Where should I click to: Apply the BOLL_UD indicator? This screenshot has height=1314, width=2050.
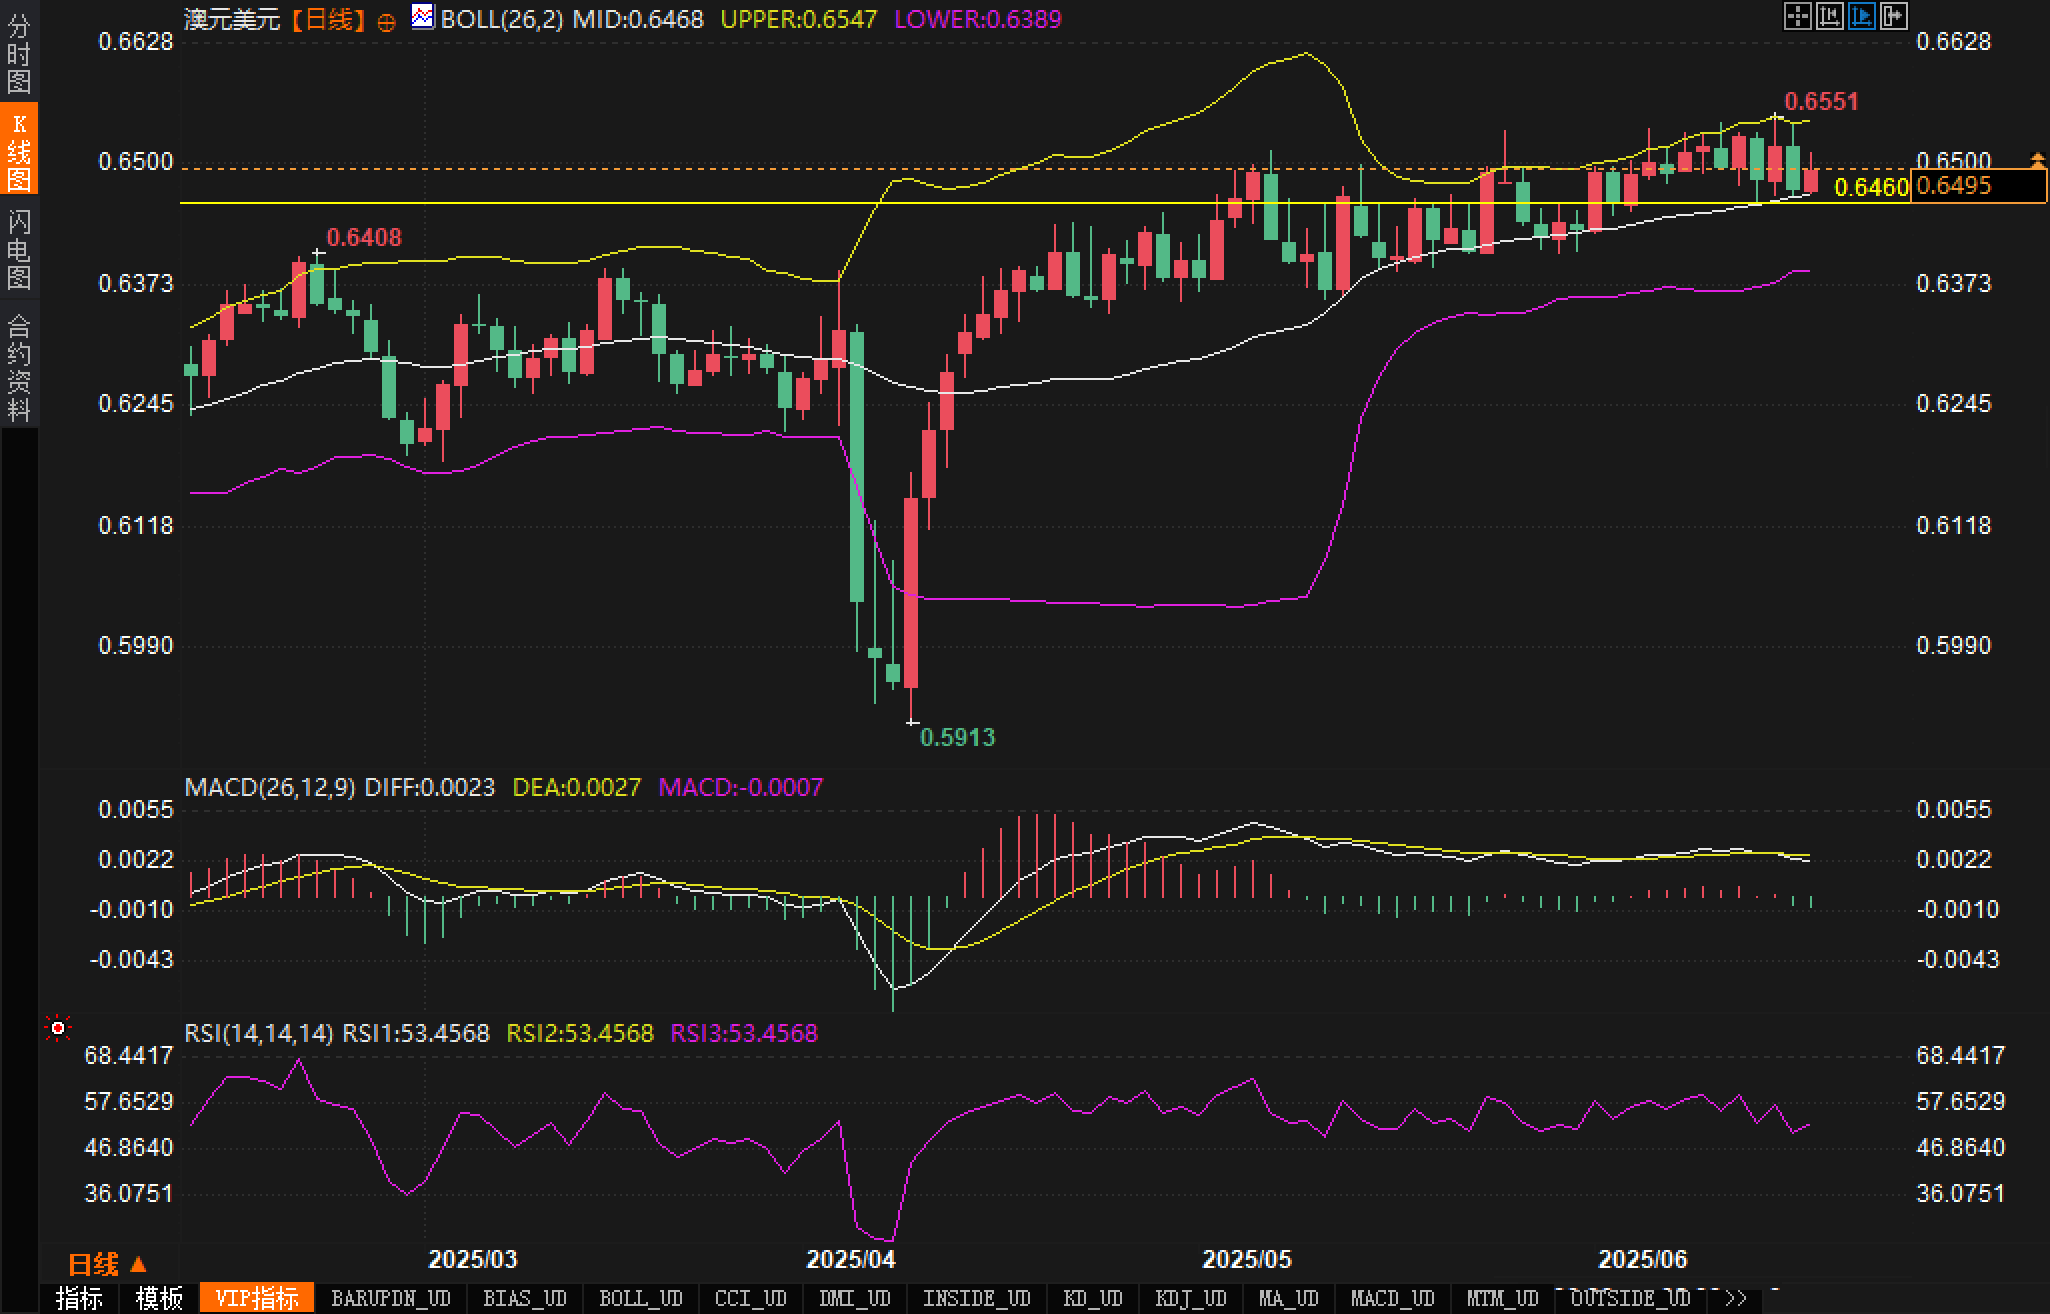641,1298
